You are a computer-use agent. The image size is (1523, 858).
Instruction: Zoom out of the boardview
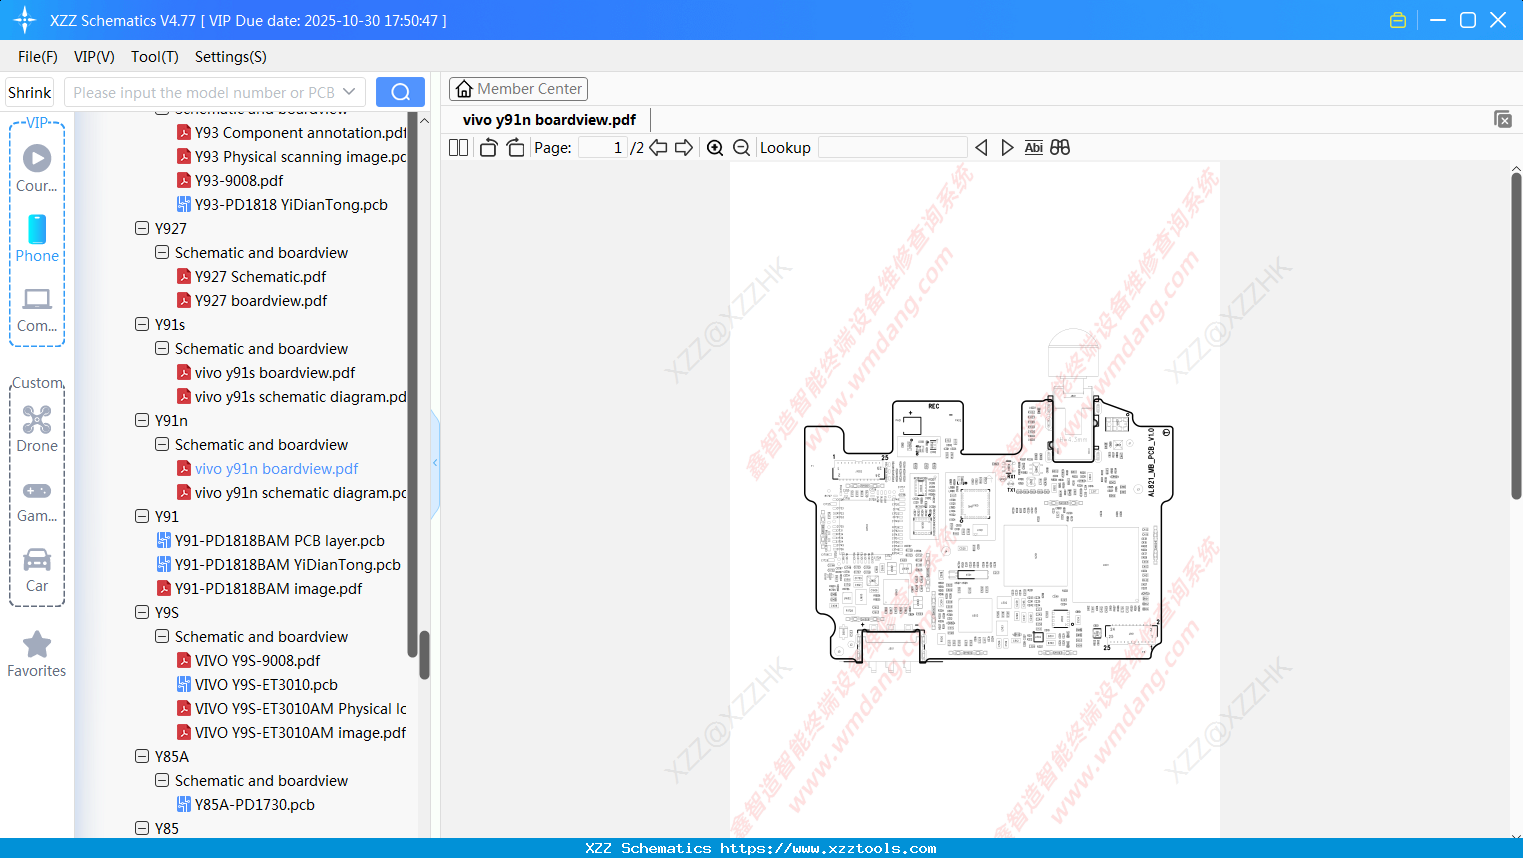point(741,148)
